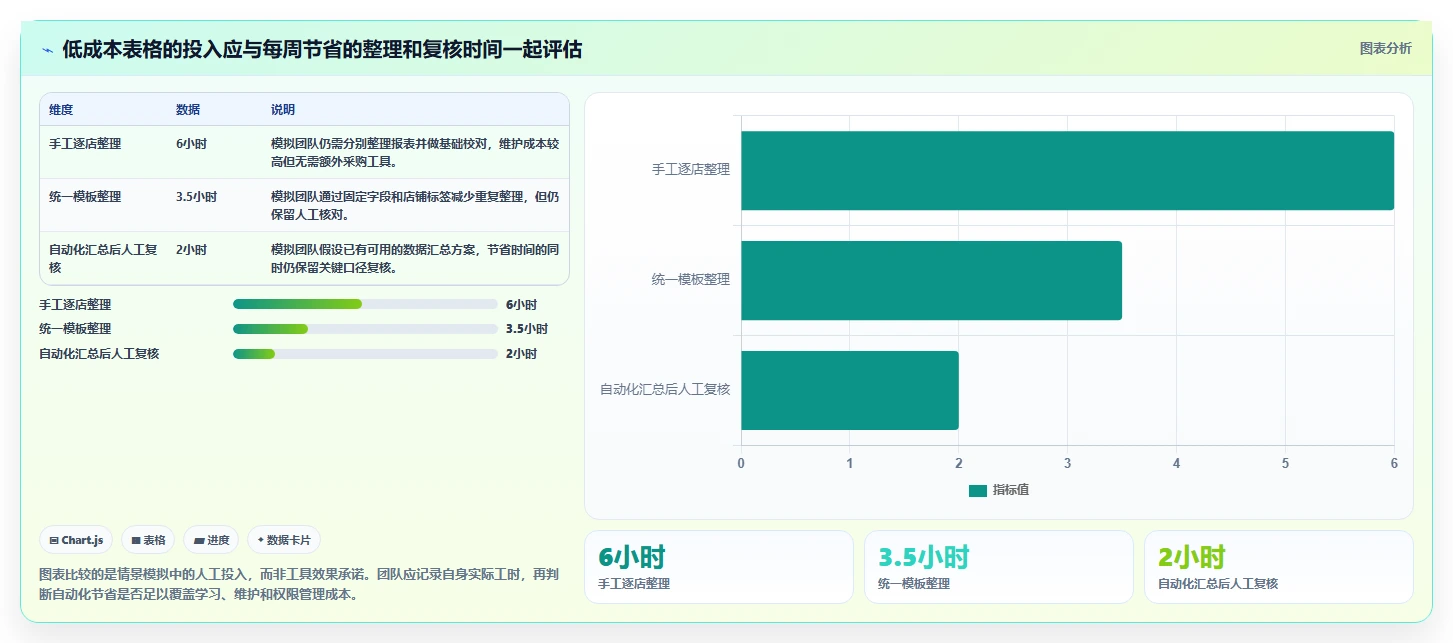
Task: Toggle the 指标值 legend swatch
Action: [978, 490]
